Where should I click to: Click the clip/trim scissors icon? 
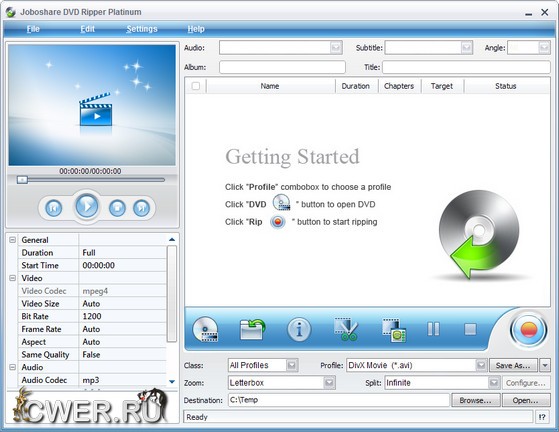pos(345,329)
